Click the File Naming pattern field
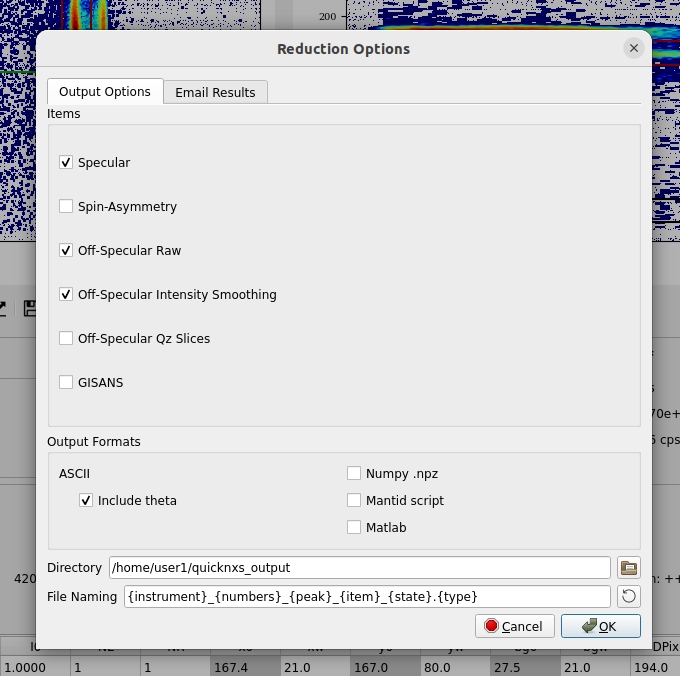 pos(367,597)
